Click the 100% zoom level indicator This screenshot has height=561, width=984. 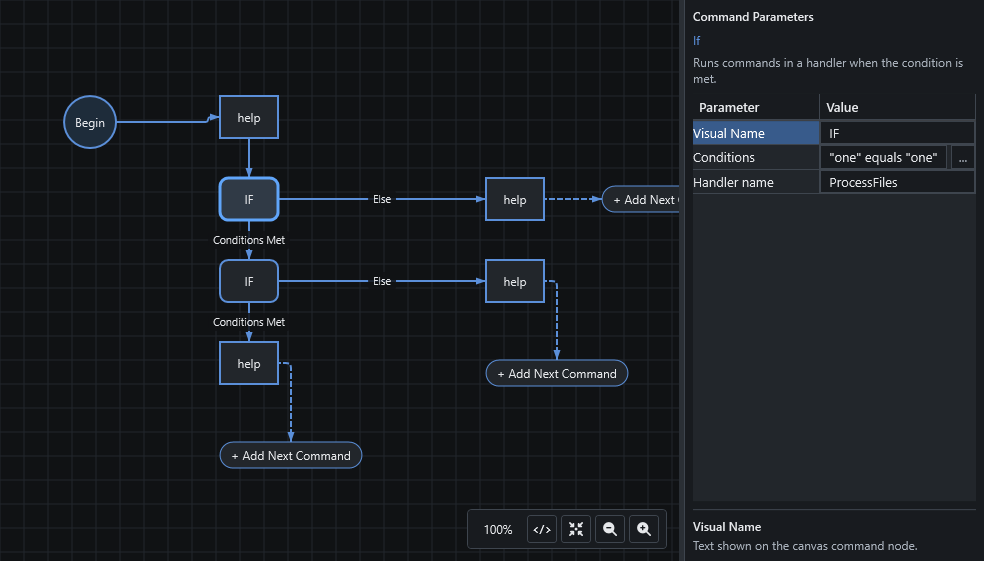(x=498, y=530)
